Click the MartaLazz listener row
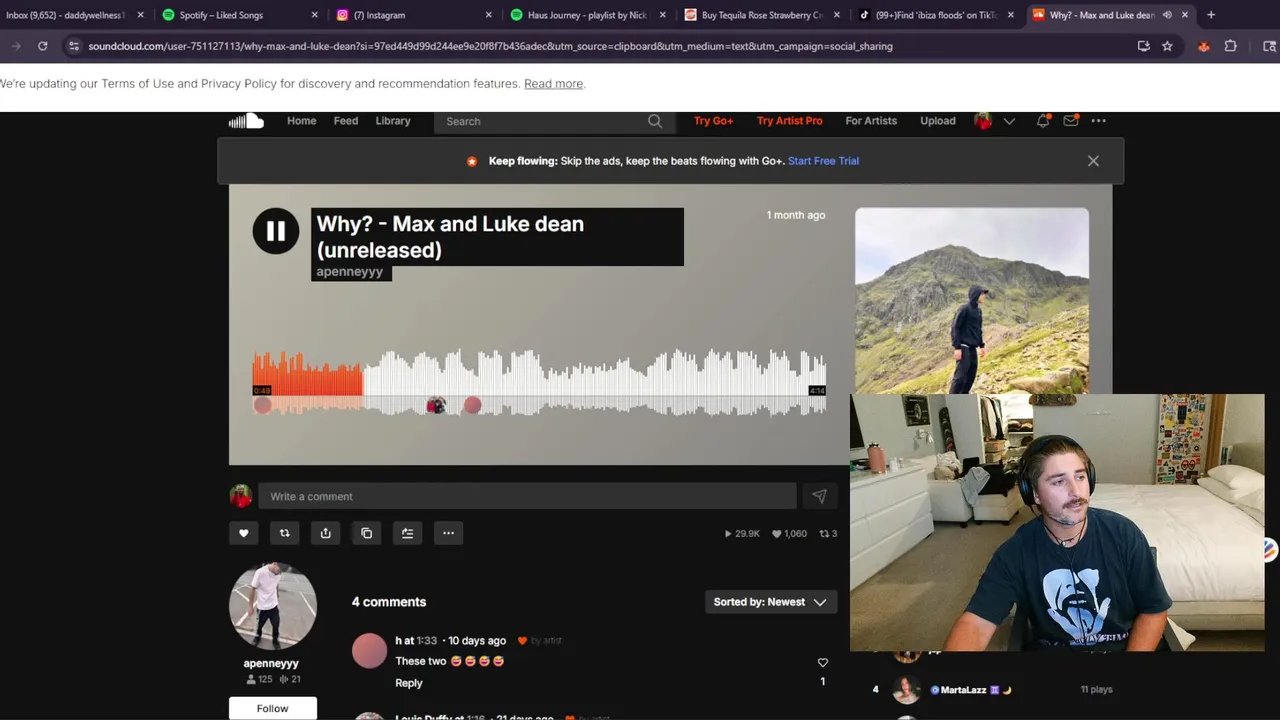This screenshot has width=1280, height=720. (990, 690)
